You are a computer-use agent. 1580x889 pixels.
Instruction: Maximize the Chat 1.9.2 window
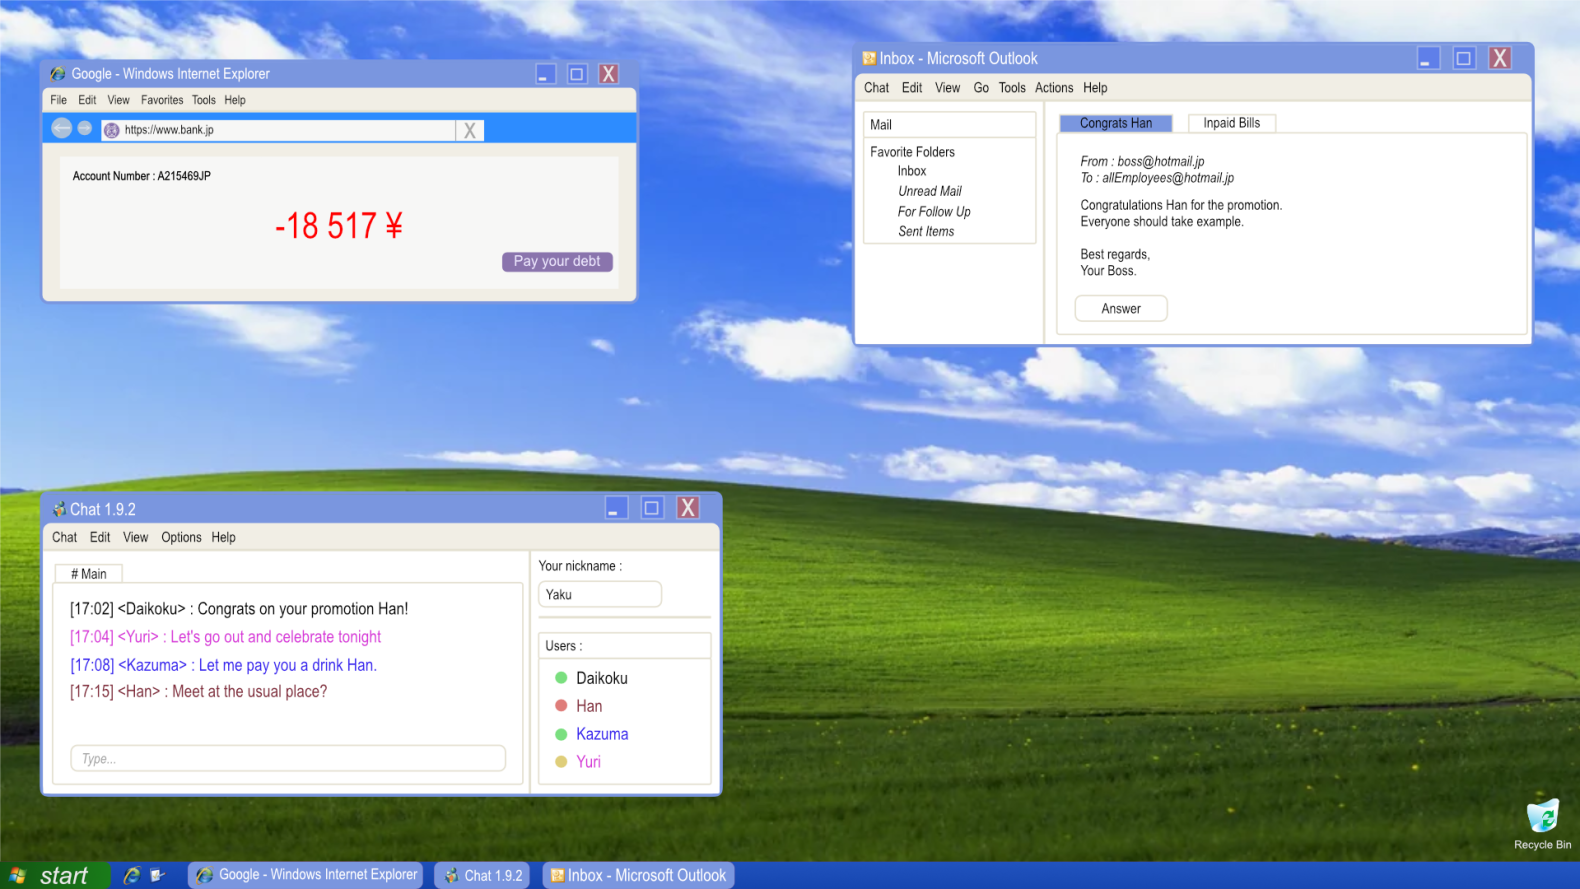(x=652, y=508)
